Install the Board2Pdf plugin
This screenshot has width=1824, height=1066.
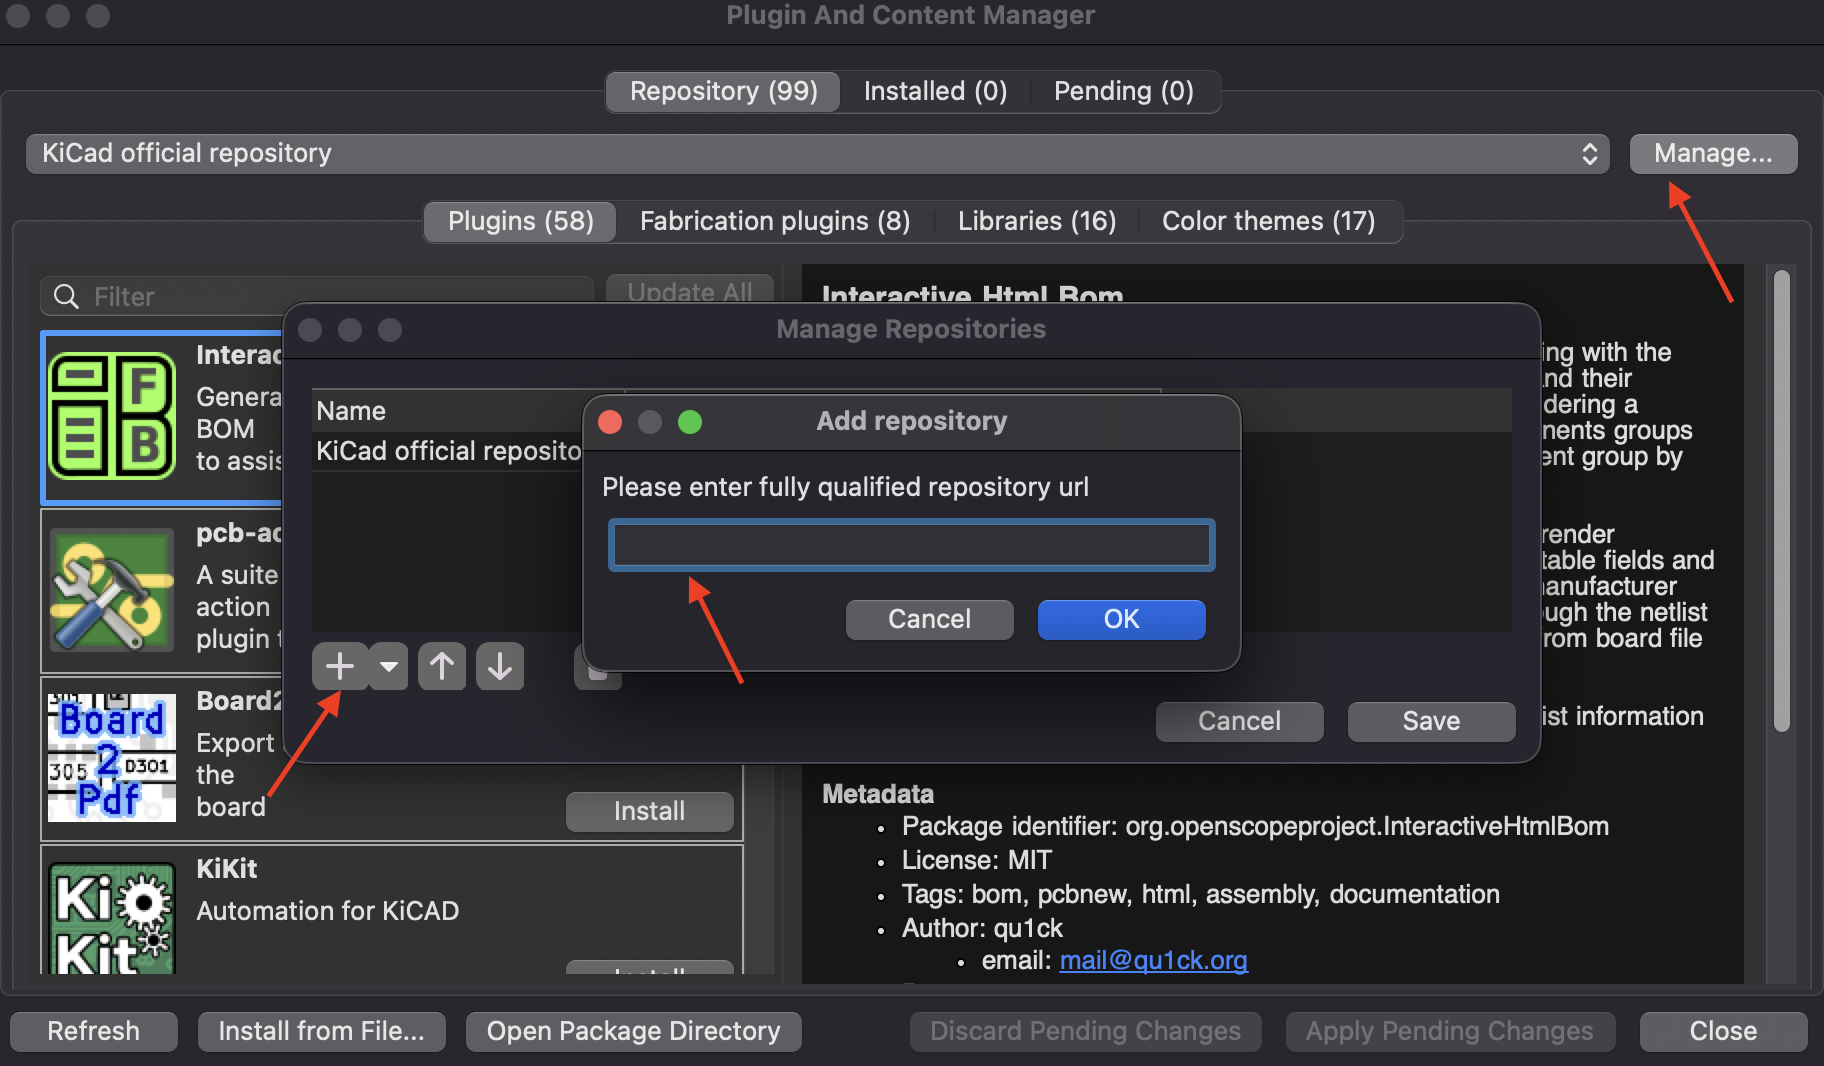tap(648, 811)
